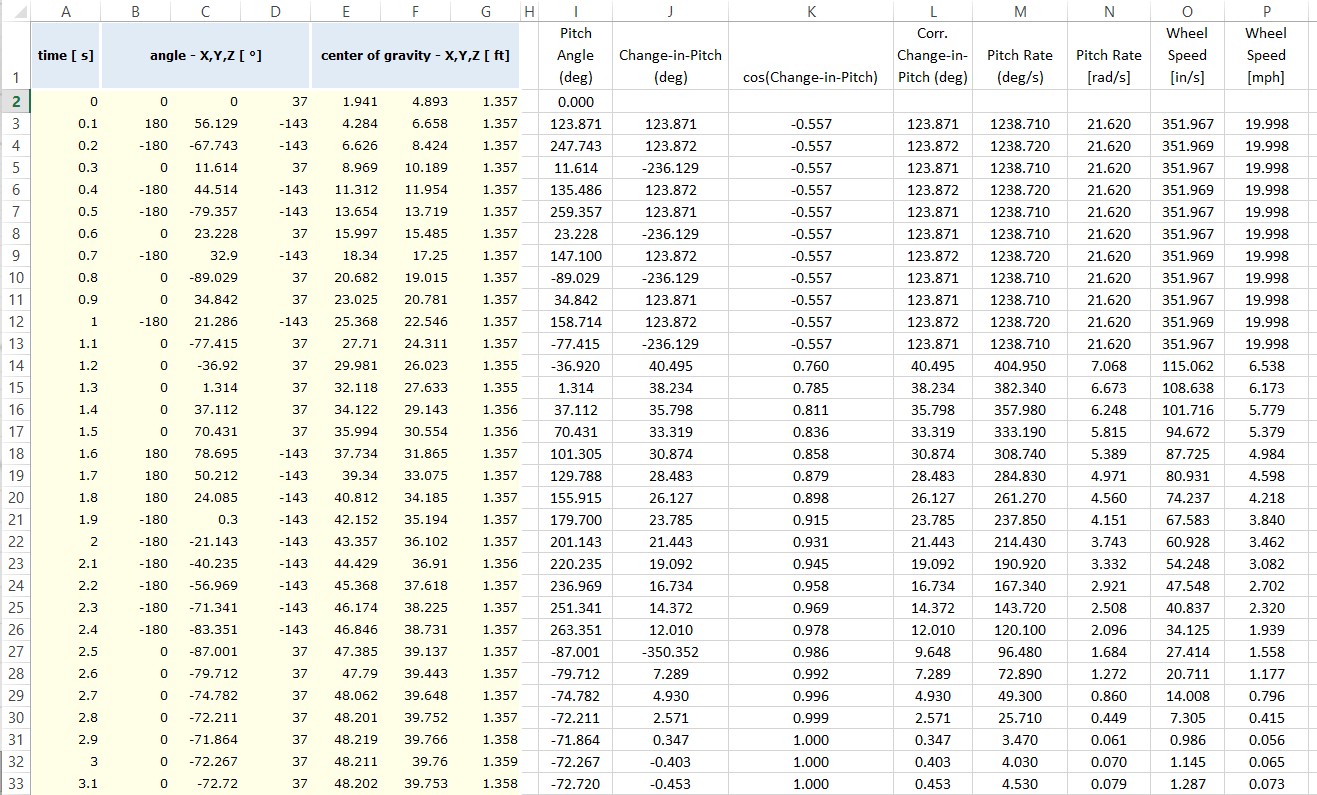Select column P header

pos(1265,10)
